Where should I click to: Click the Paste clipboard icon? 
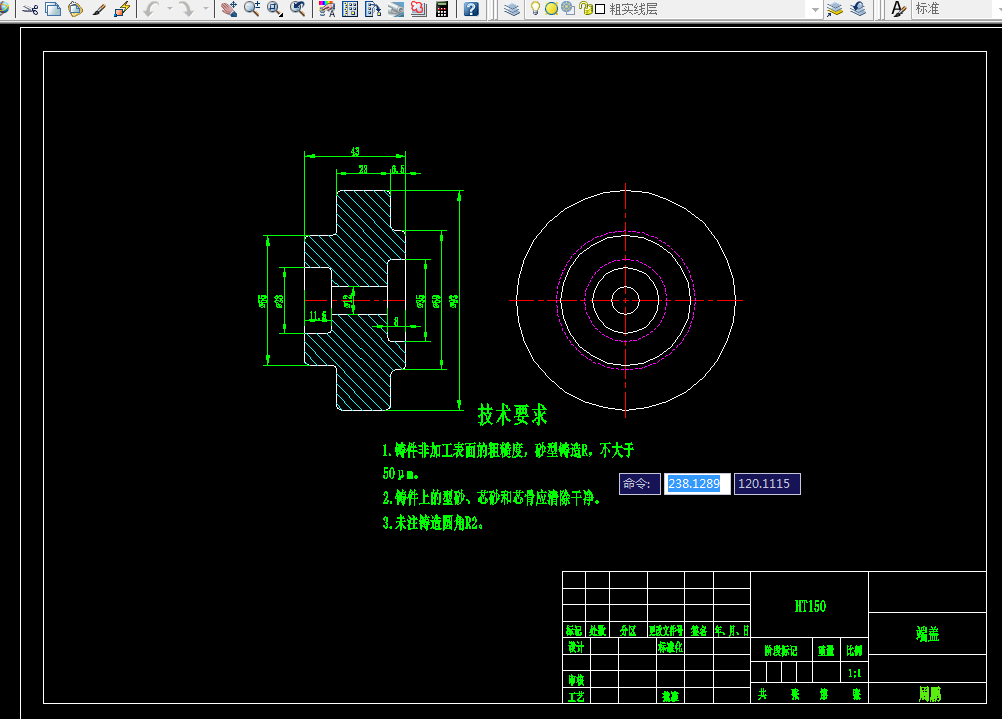point(75,9)
